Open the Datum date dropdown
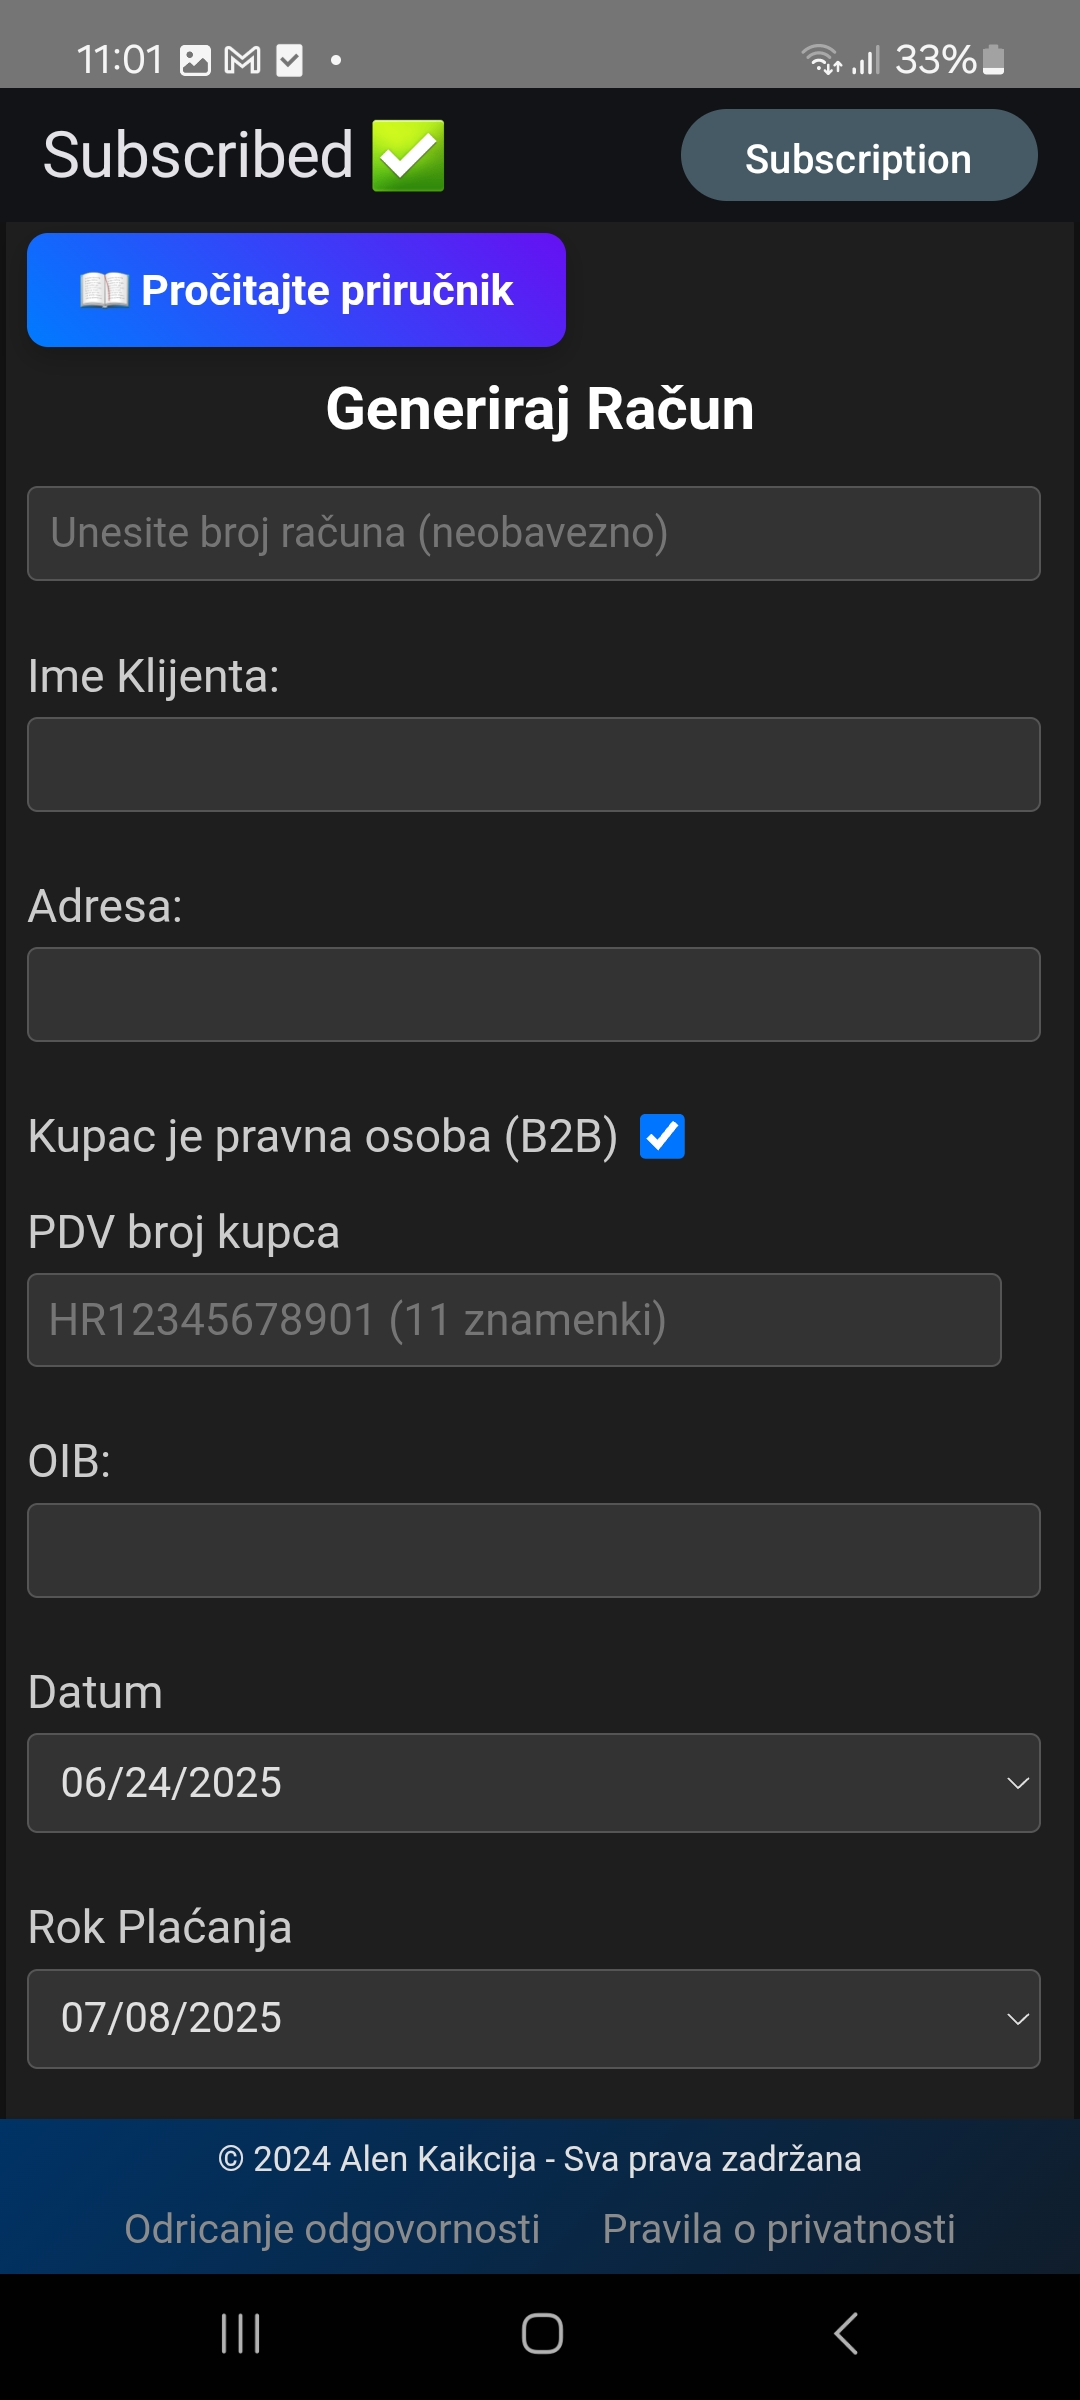1080x2400 pixels. coord(533,1783)
